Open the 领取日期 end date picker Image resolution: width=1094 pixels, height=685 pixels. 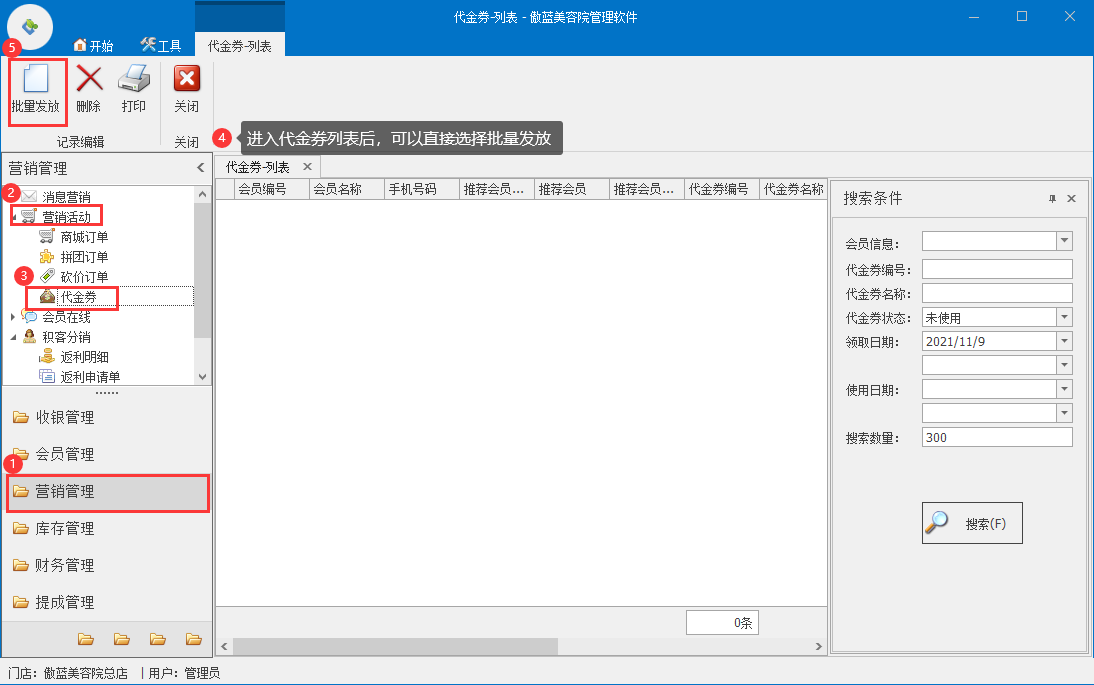tap(1064, 365)
